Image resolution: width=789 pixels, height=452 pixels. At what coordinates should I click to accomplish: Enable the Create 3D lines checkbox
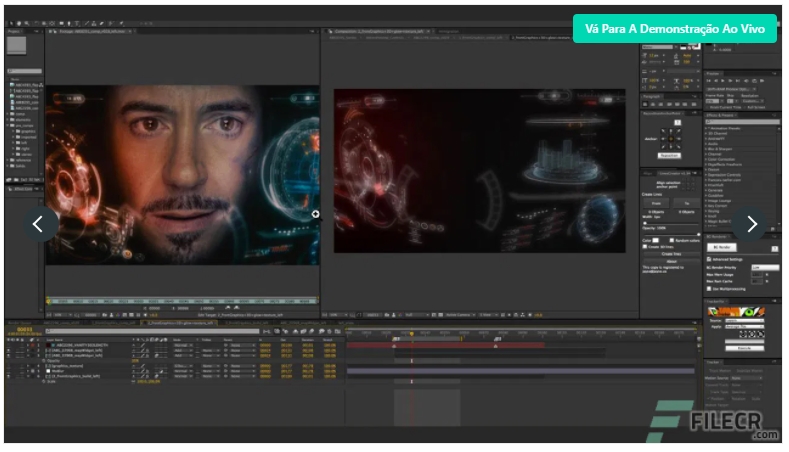645,247
